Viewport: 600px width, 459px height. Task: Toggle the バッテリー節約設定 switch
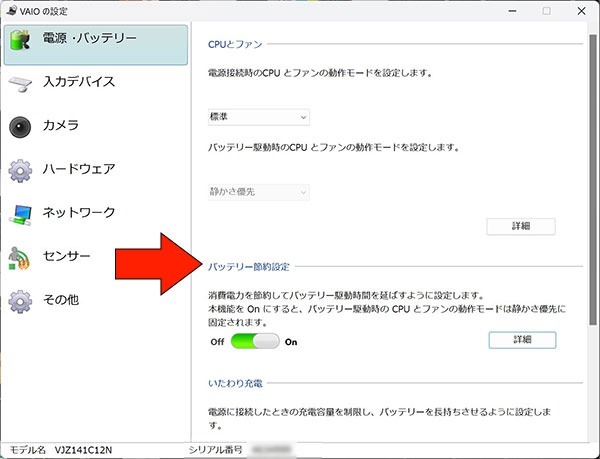[x=255, y=341]
